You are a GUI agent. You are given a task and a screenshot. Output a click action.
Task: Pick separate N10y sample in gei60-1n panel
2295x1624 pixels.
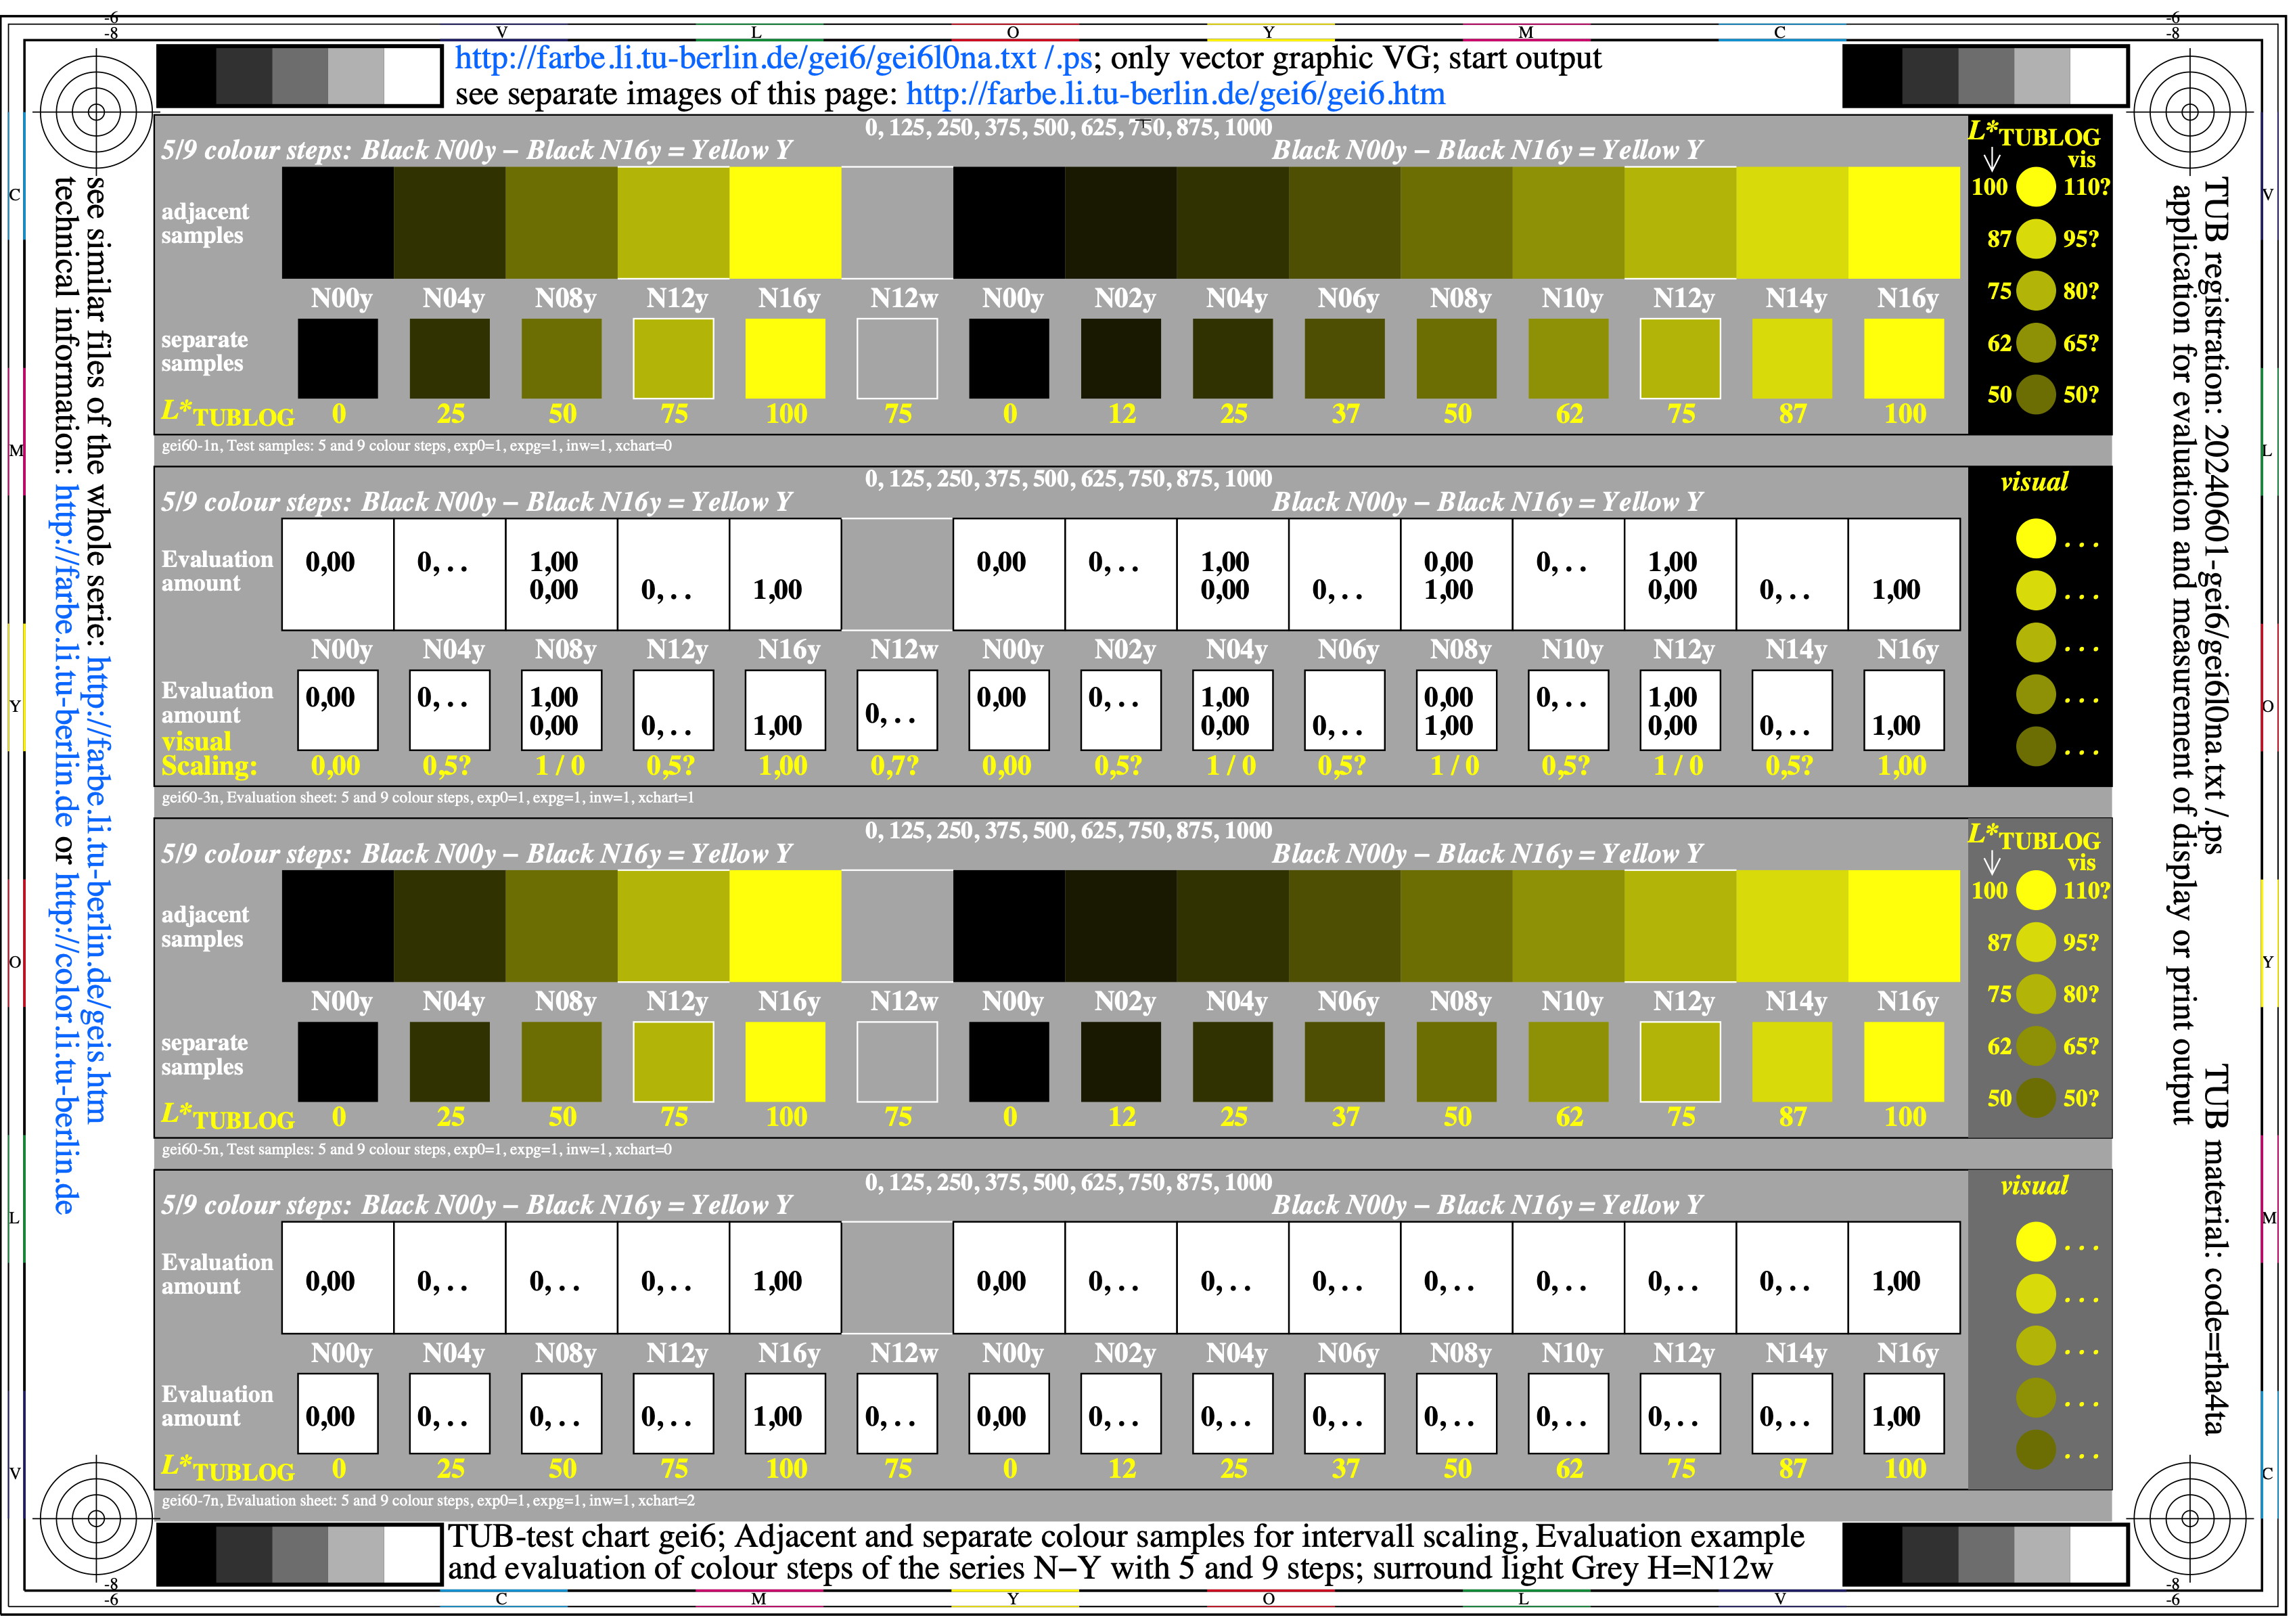click(x=1568, y=358)
